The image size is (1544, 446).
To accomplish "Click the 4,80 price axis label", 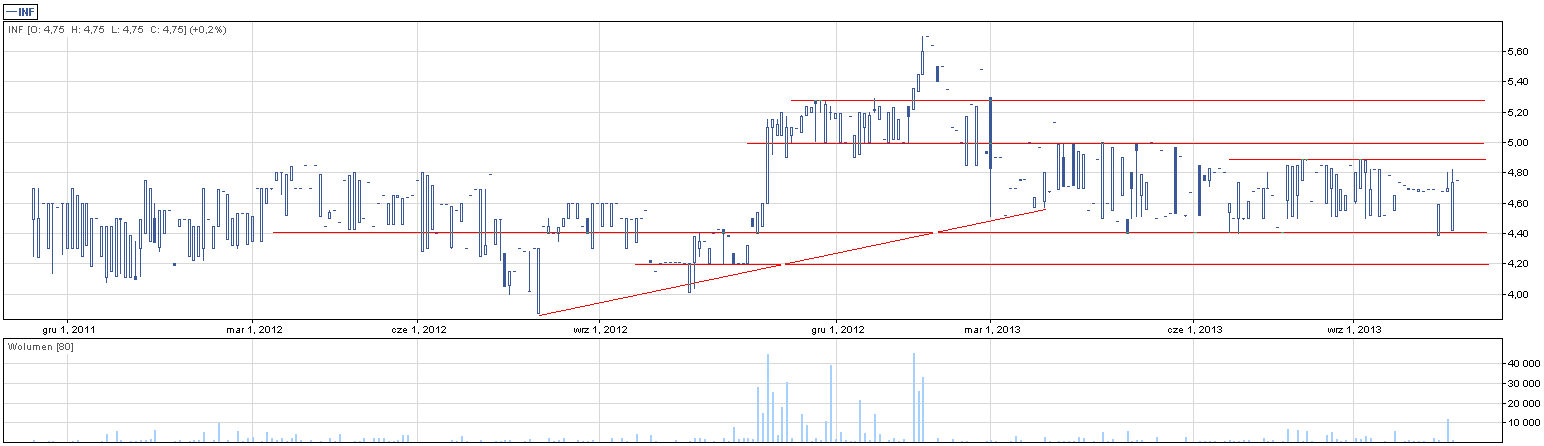I will [x=1517, y=173].
